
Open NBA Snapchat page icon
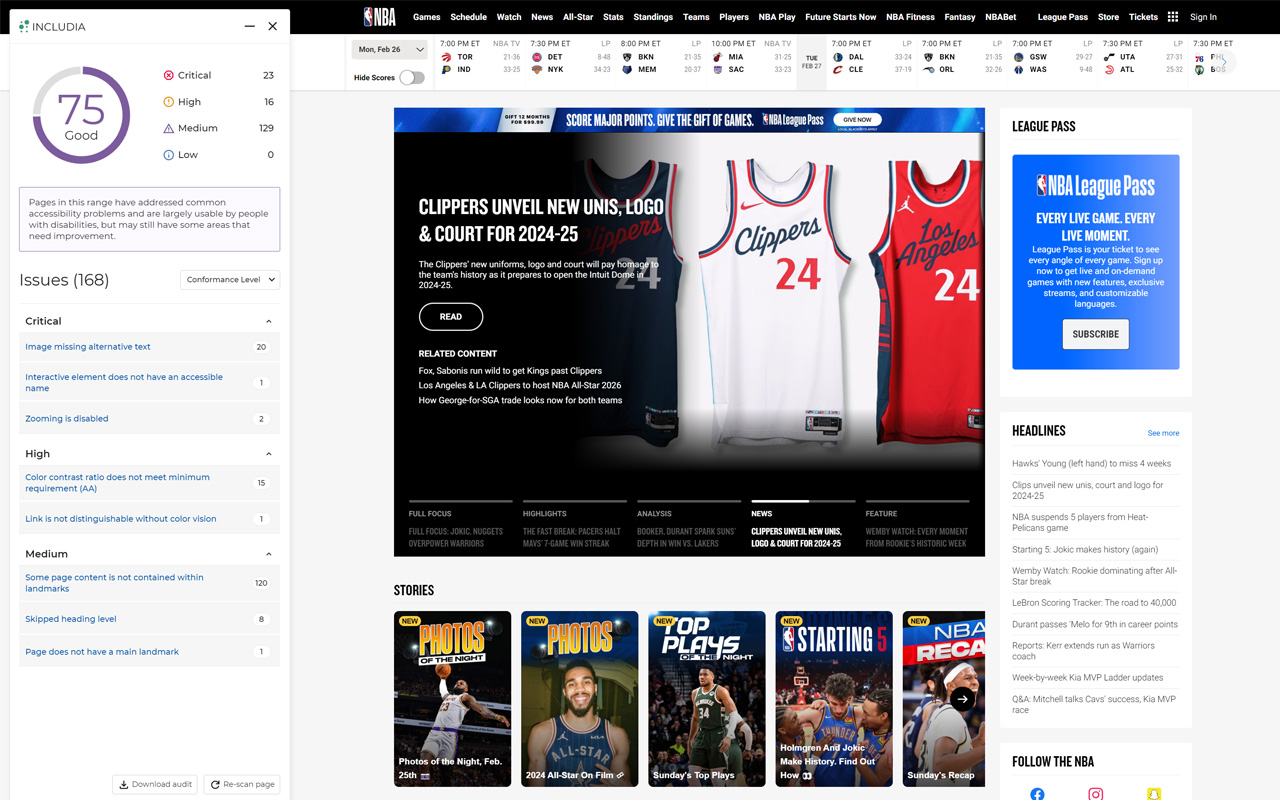(1154, 794)
